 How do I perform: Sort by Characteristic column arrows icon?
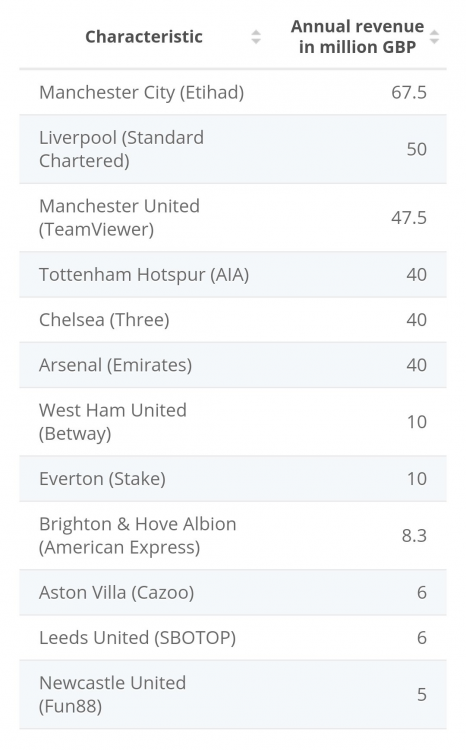(x=256, y=37)
